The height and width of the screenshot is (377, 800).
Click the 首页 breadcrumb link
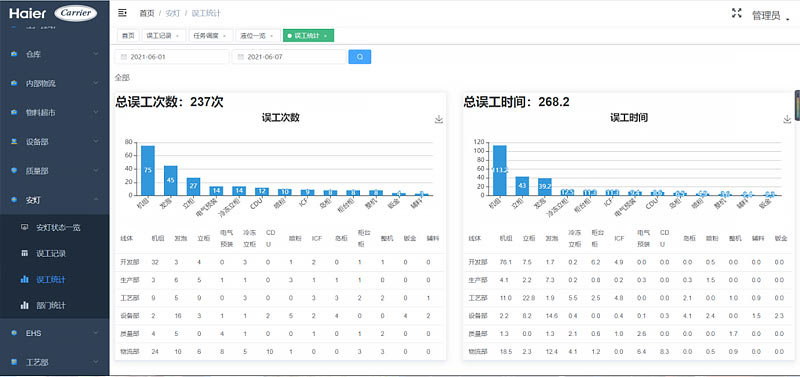pyautogui.click(x=146, y=13)
